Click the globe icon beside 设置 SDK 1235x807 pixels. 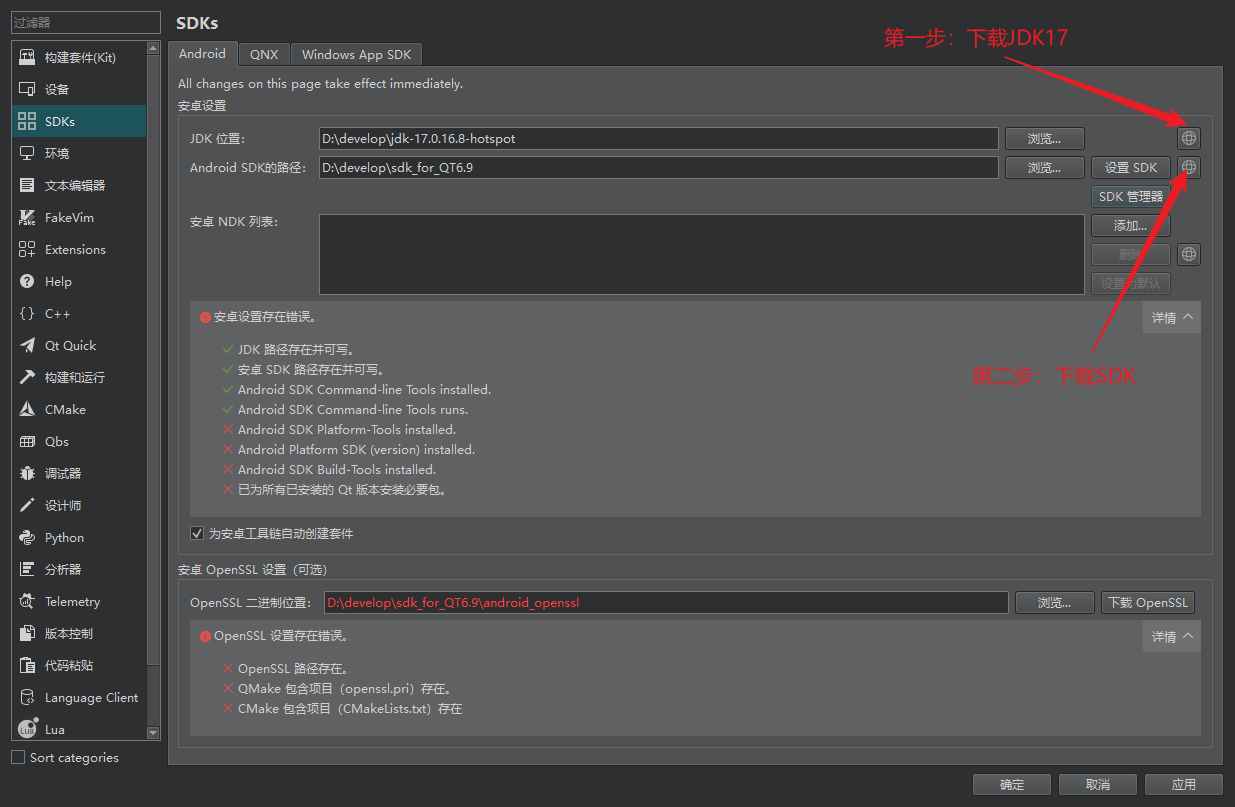point(1189,167)
